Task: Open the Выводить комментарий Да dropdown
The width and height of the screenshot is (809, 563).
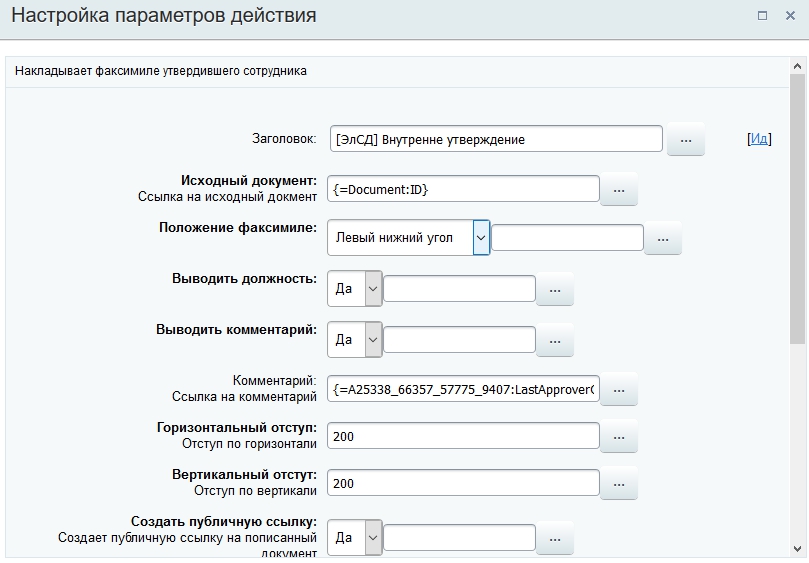Action: pos(373,340)
